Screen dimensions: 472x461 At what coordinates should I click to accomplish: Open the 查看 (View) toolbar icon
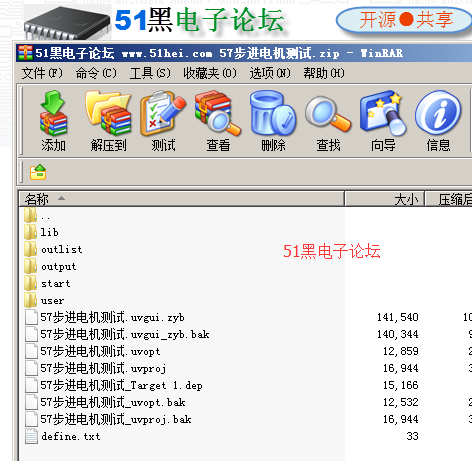[x=218, y=114]
